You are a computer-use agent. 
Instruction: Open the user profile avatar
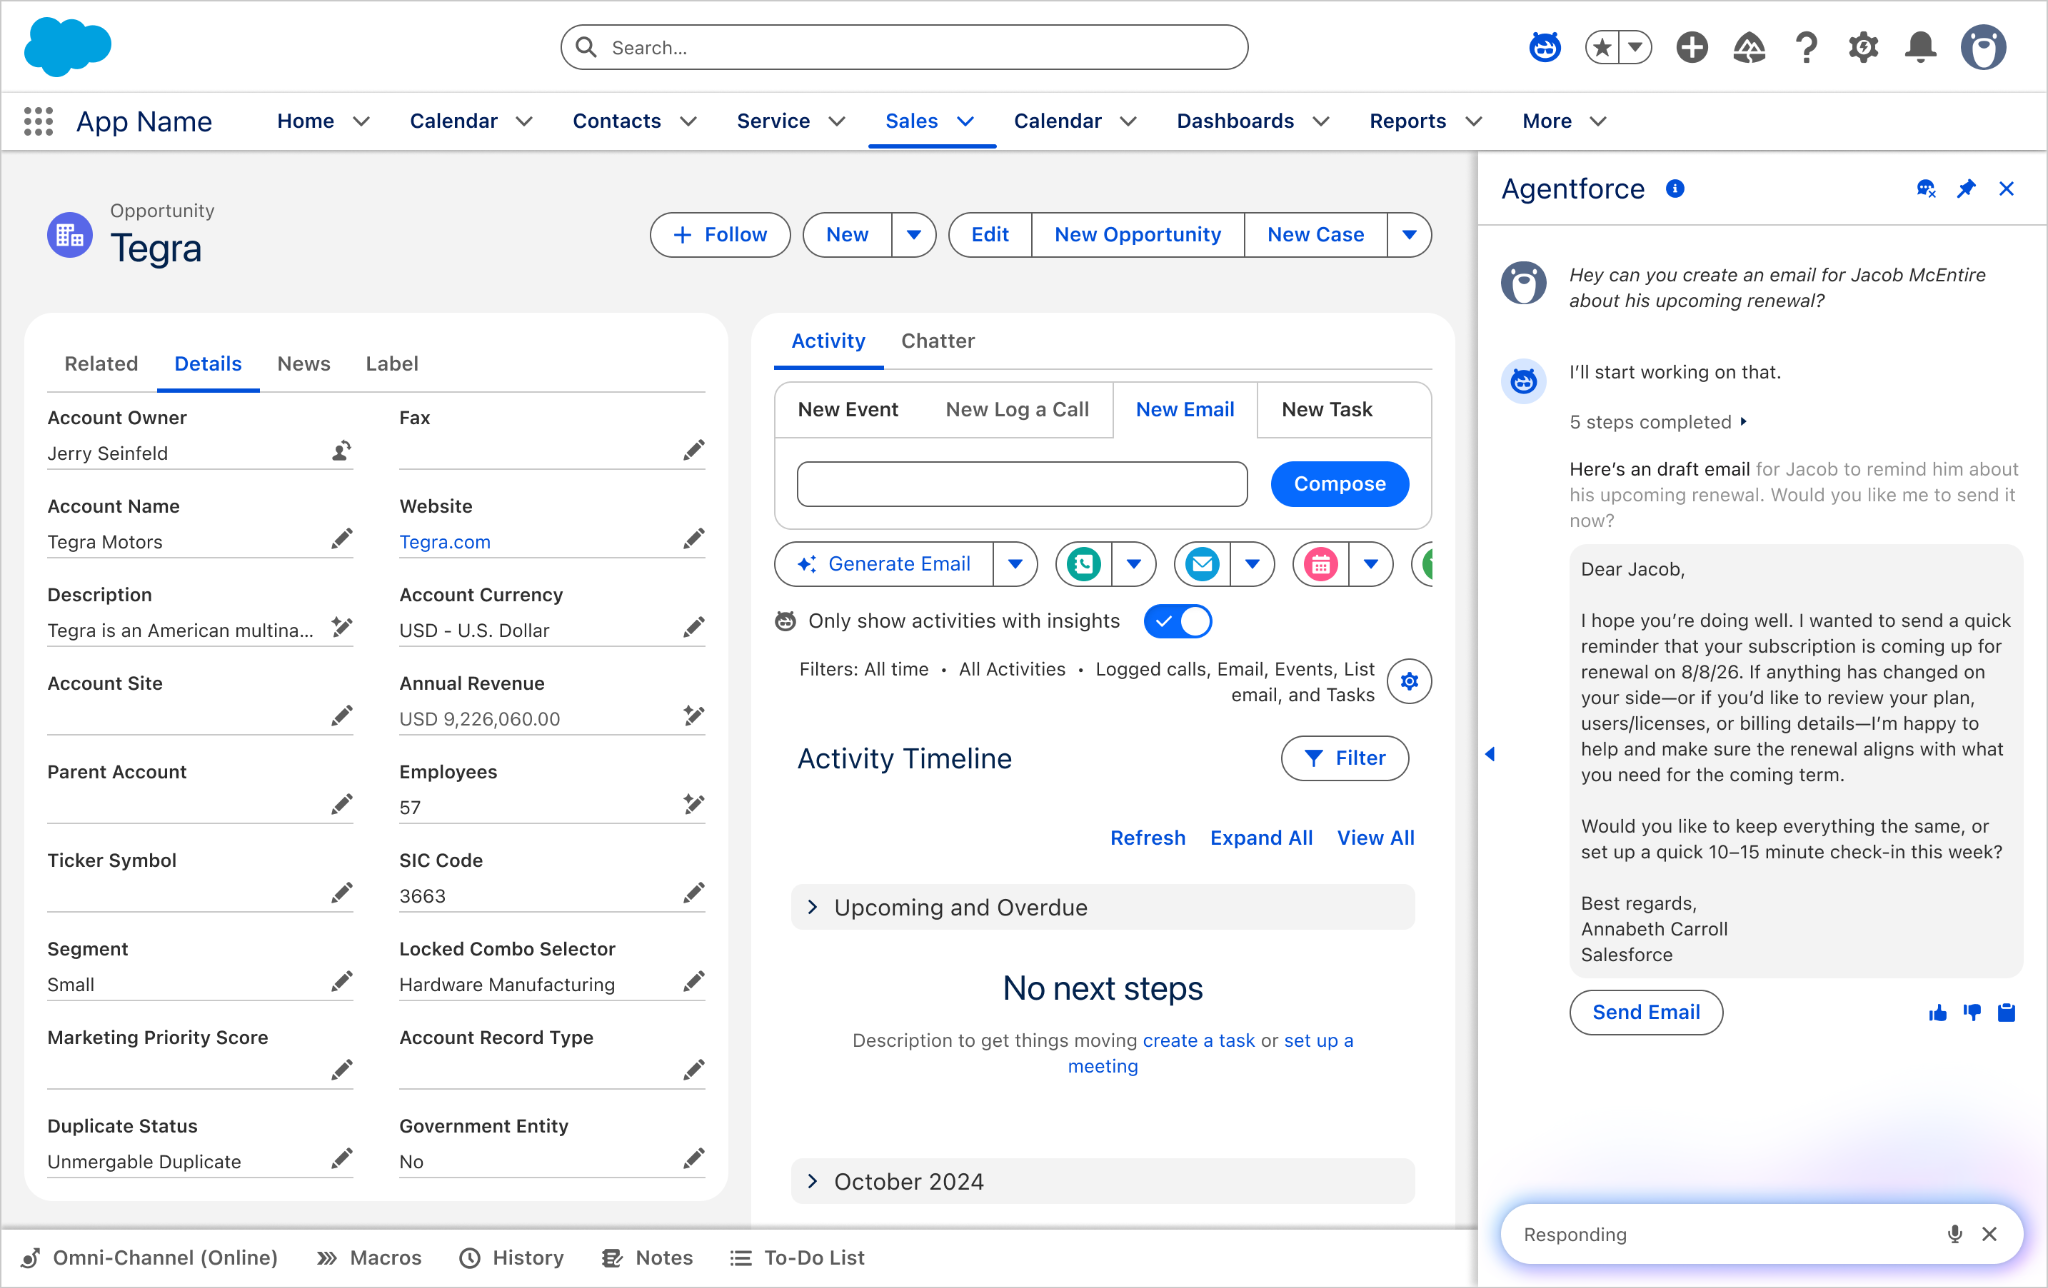pos(1983,47)
